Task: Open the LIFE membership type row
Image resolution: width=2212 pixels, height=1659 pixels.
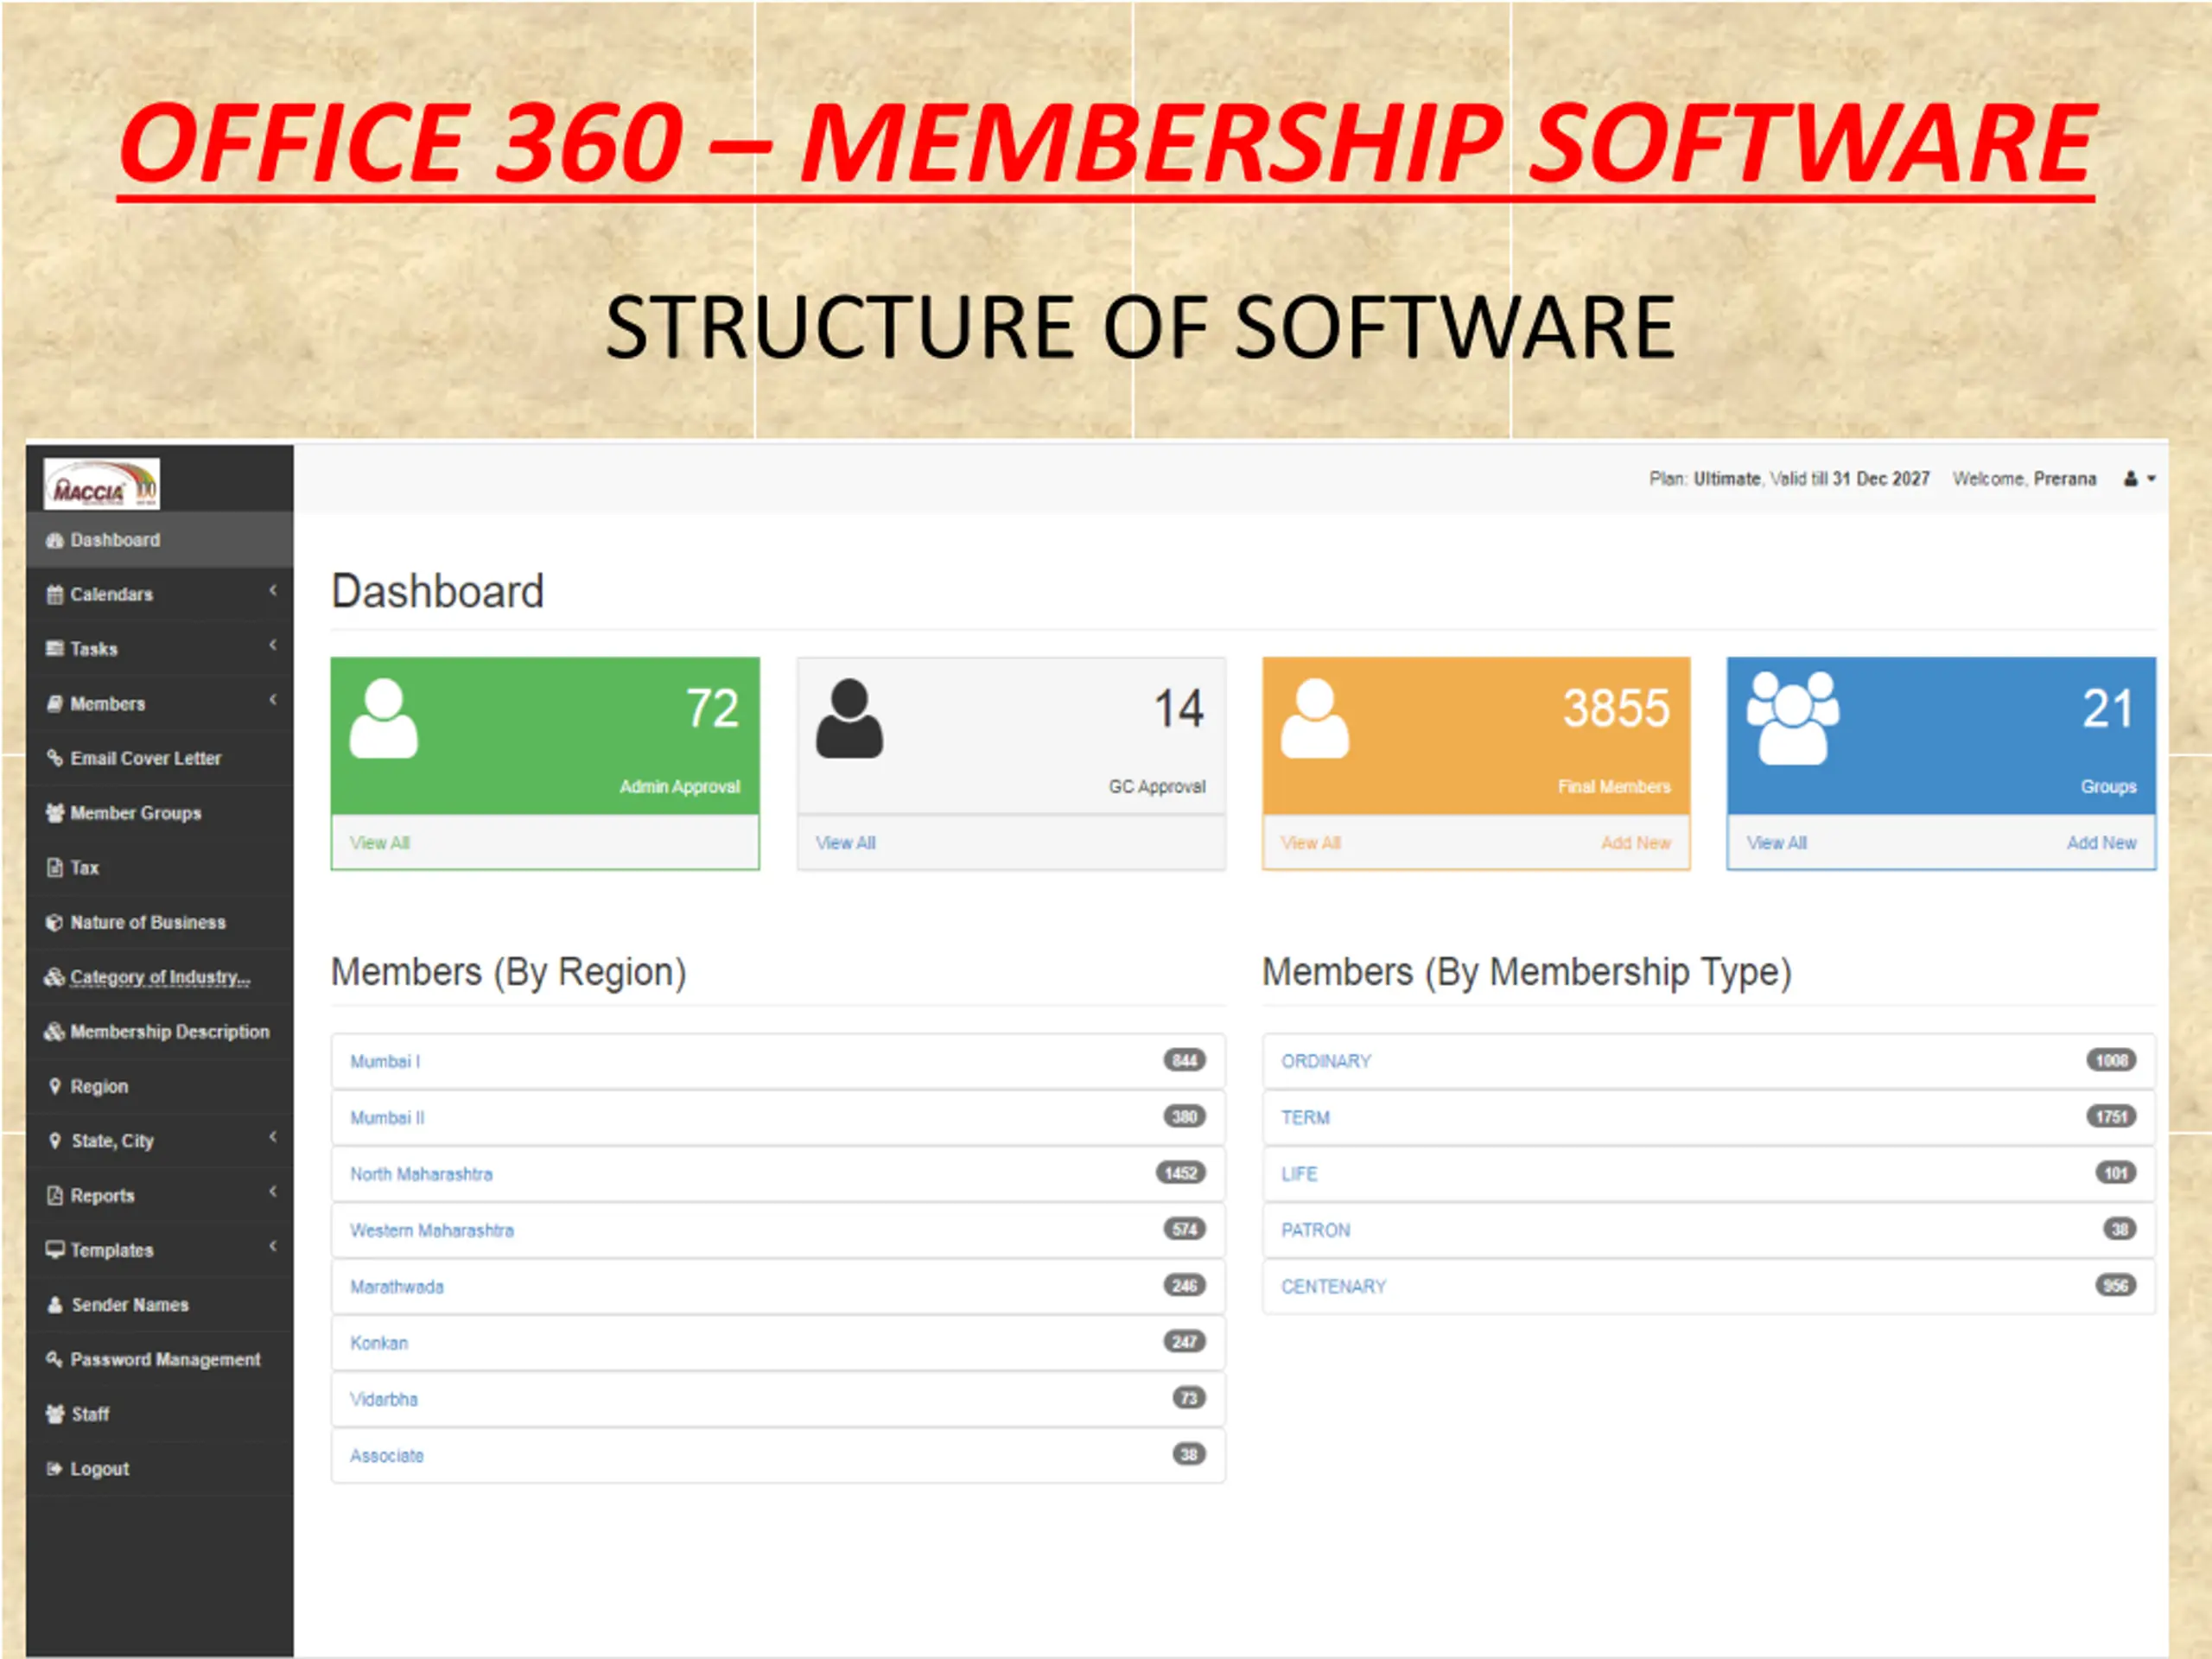Action: [x=1709, y=1174]
